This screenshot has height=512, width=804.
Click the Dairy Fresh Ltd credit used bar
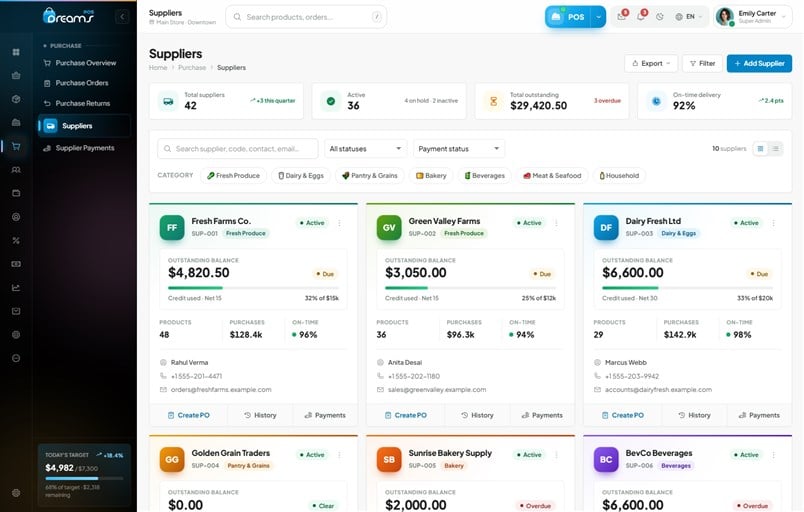coord(688,288)
